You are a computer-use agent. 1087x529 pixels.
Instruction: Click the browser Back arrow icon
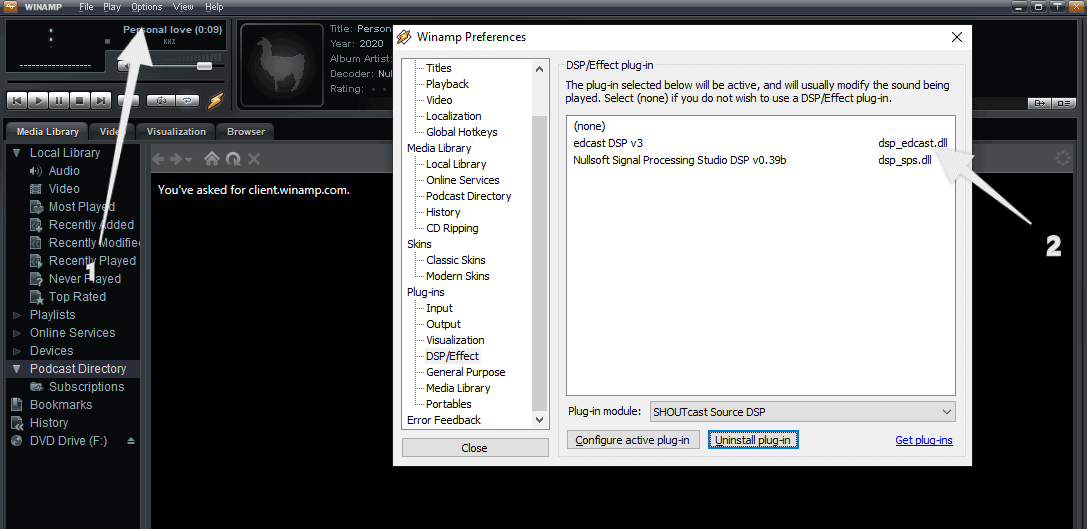(x=158, y=159)
